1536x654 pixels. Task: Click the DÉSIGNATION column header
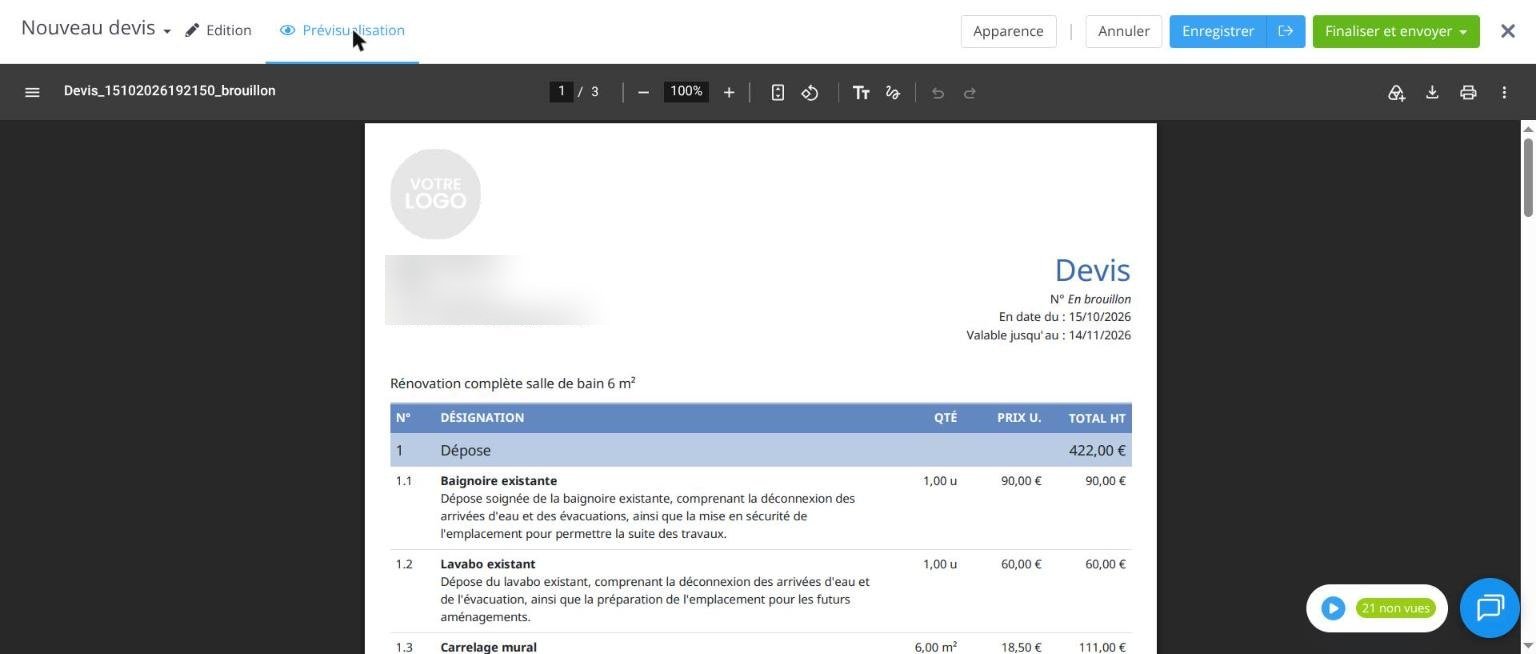(x=482, y=418)
